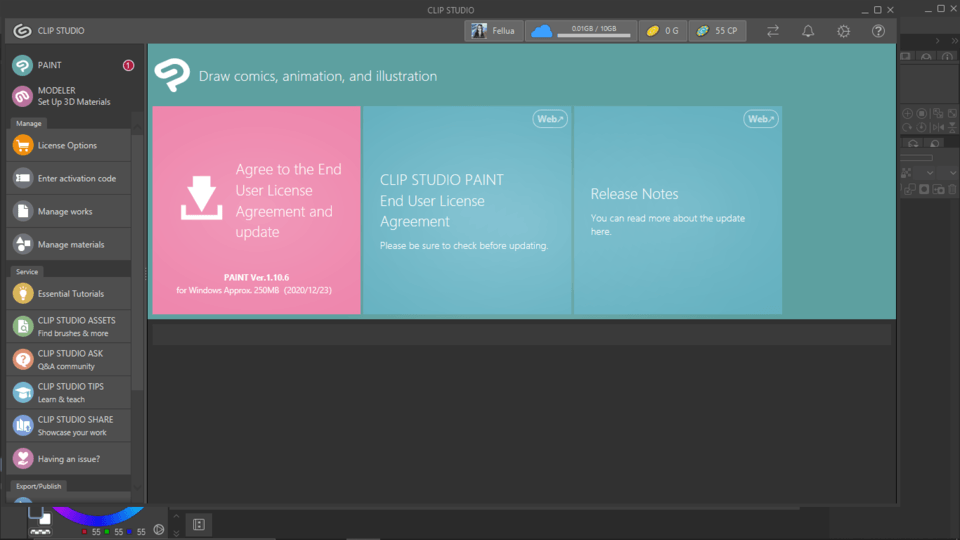Open License Options cart icon
Image resolution: width=960 pixels, height=540 pixels.
pos(23,145)
